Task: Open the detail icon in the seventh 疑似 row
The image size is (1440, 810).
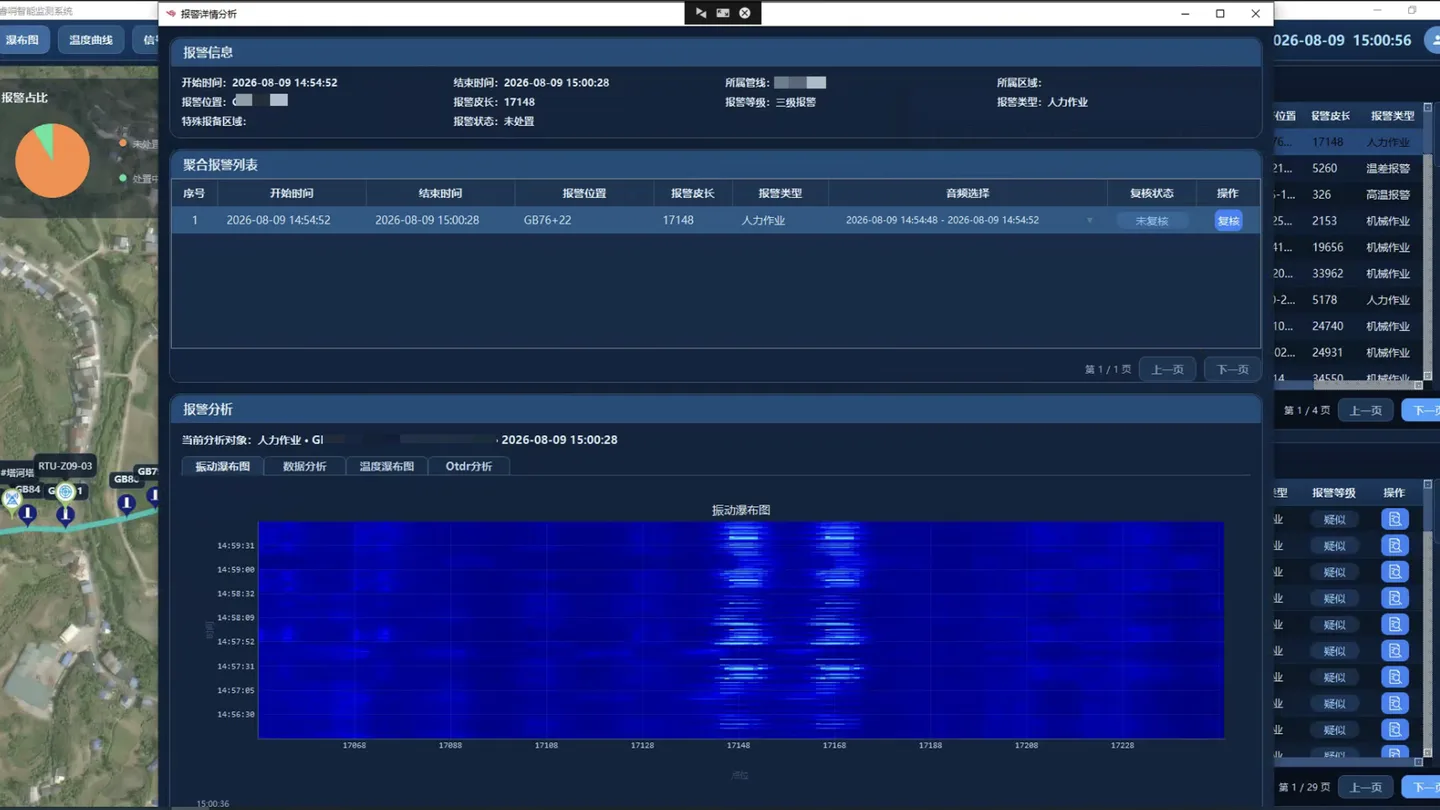Action: click(1394, 677)
